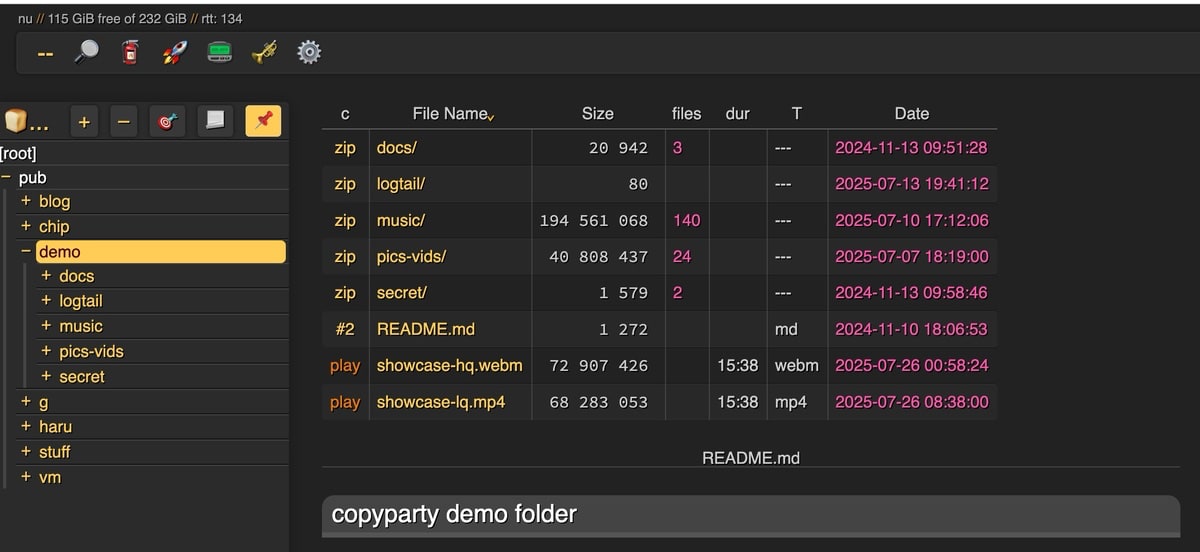Click the fire extinguisher unpost icon
This screenshot has height=552, width=1200.
130,52
